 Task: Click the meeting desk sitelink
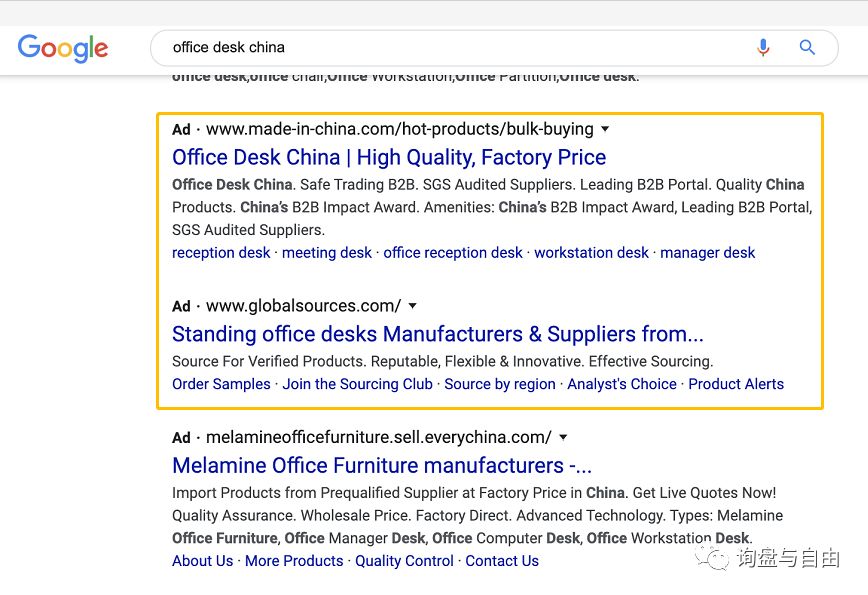327,253
